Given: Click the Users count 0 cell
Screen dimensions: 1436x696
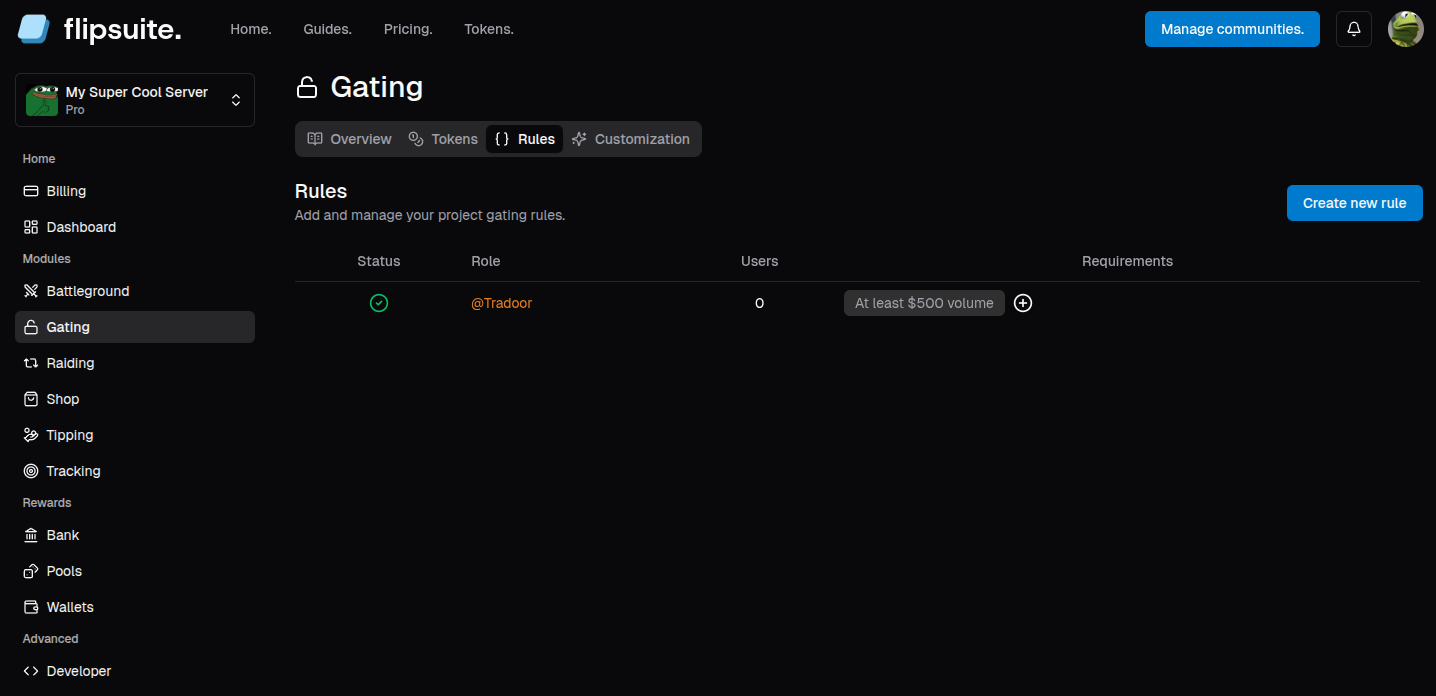Looking at the screenshot, I should coord(760,303).
